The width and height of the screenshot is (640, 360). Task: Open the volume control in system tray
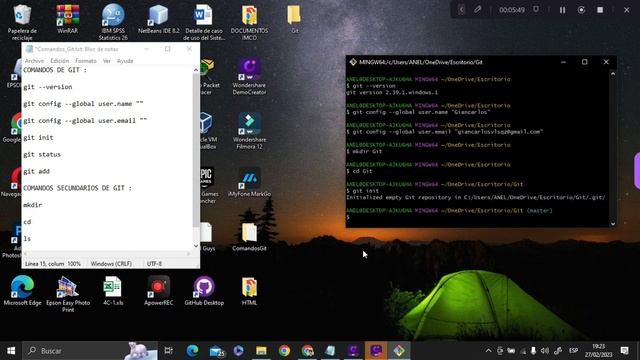click(x=544, y=351)
